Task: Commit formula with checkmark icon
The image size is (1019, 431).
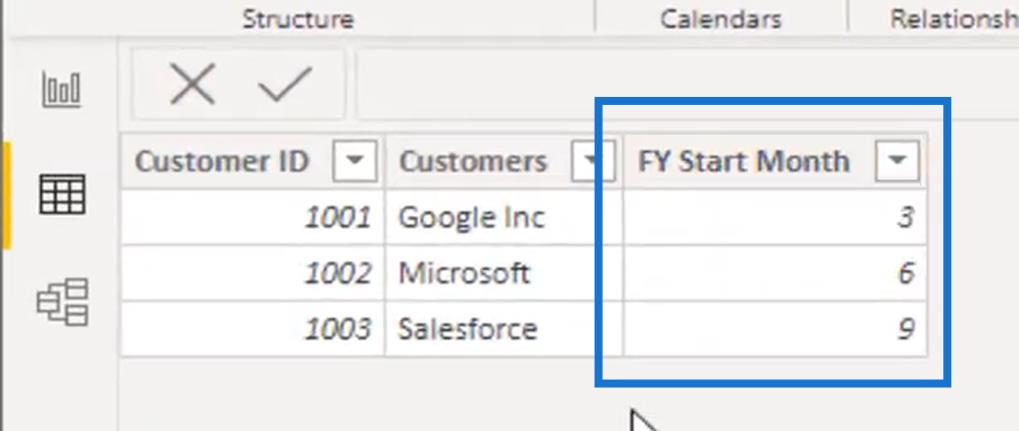Action: pos(285,84)
